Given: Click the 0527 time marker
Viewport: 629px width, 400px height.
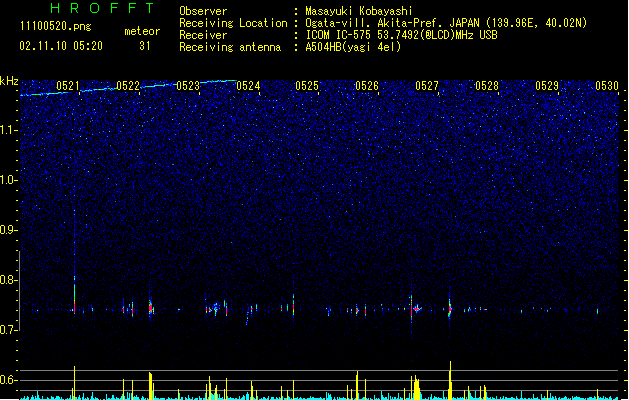Looking at the screenshot, I should tap(427, 86).
